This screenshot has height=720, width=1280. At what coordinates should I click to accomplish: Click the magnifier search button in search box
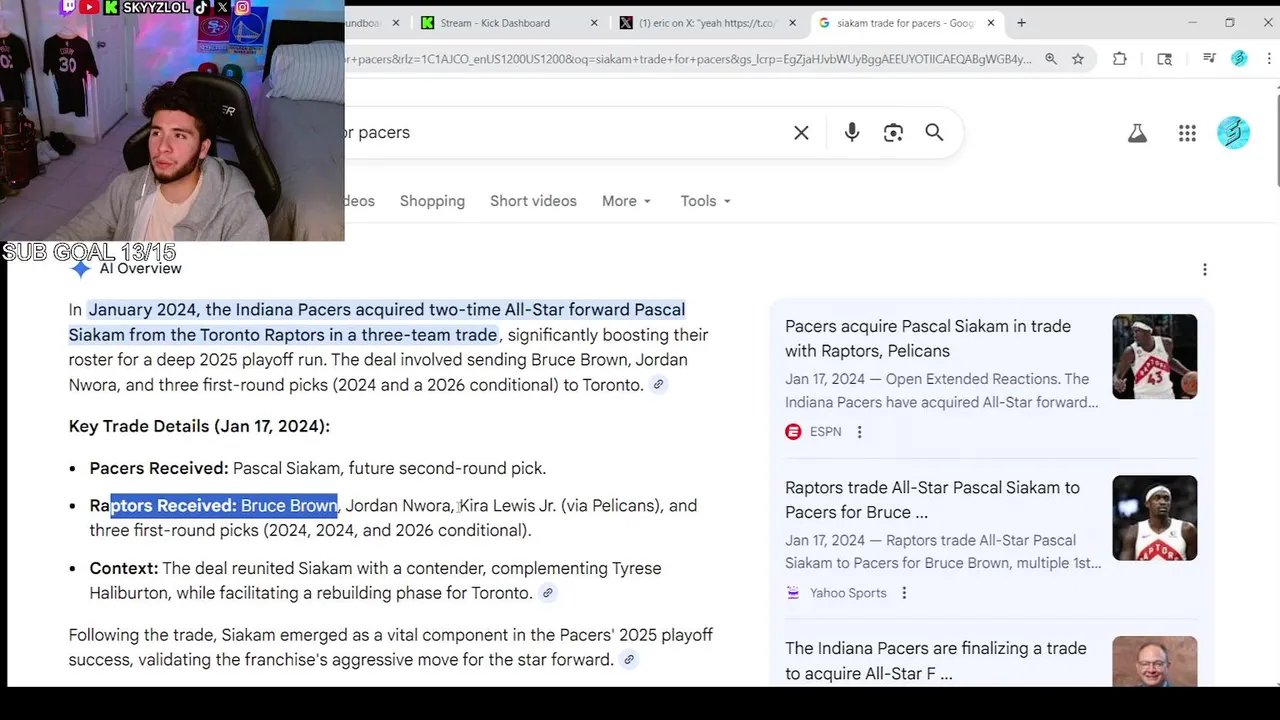pyautogui.click(x=934, y=132)
